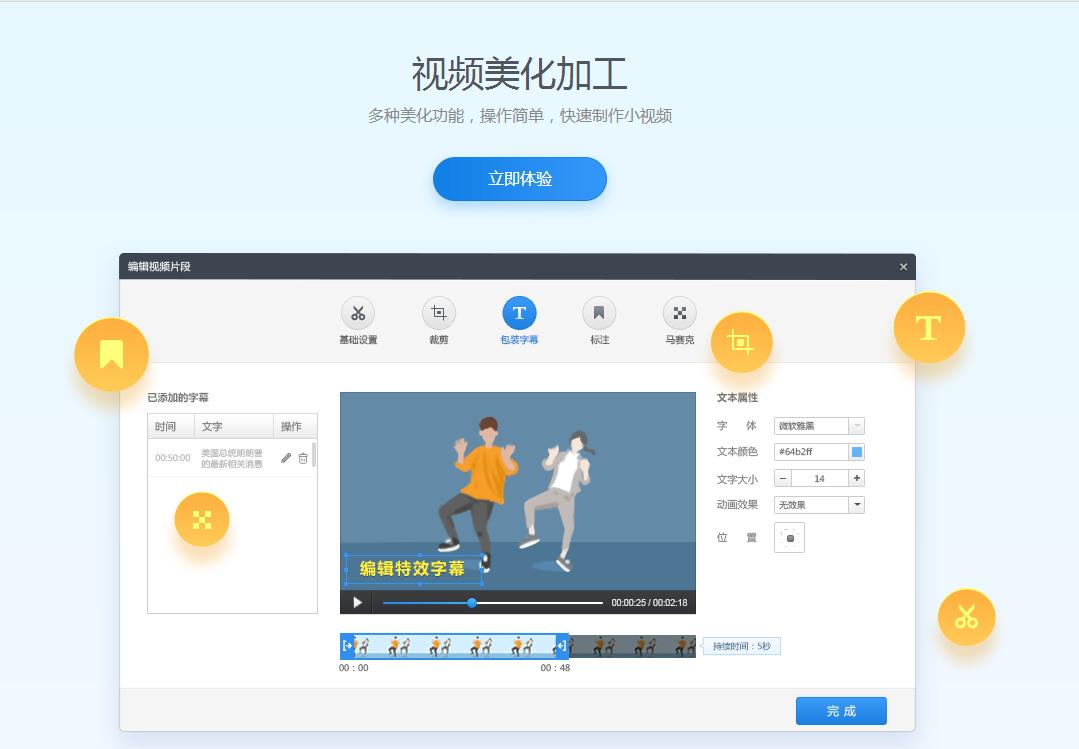Click the 完成 finish button

pos(841,710)
